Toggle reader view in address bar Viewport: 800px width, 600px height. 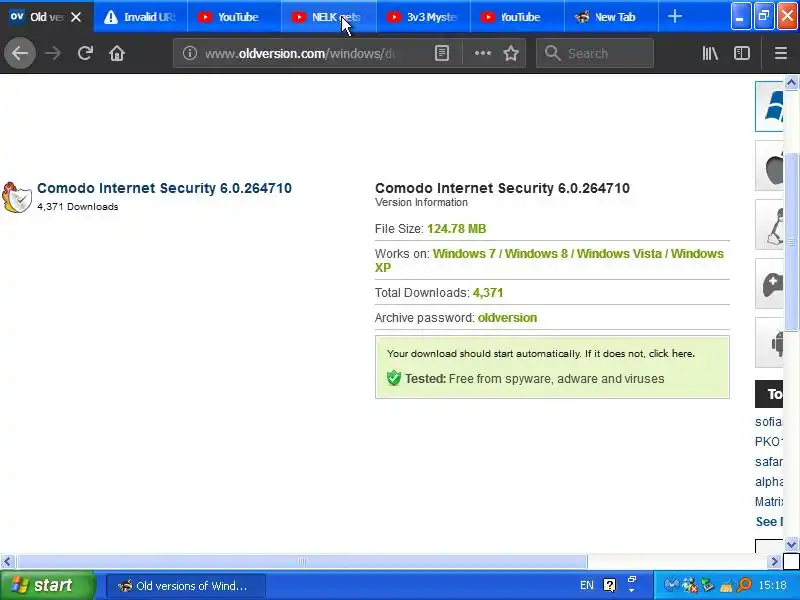point(442,53)
